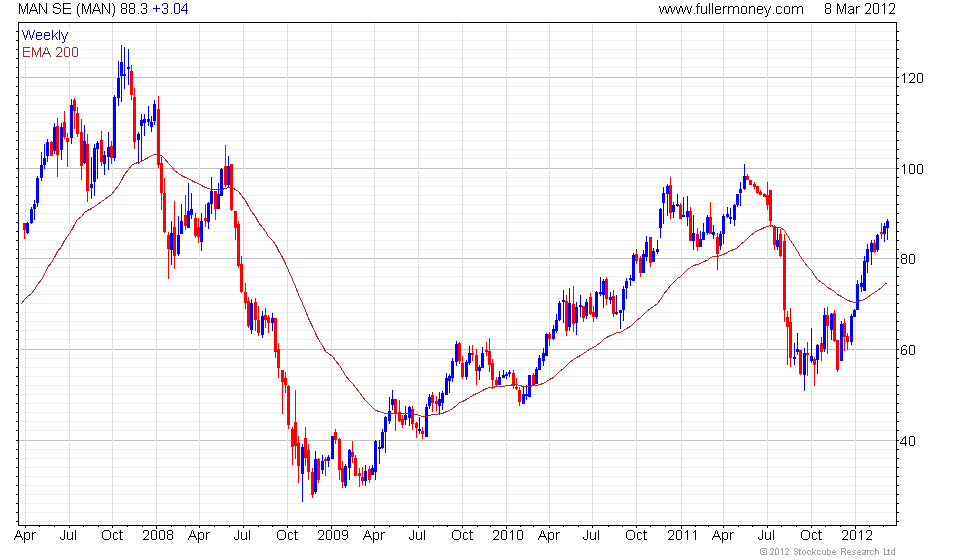
Task: Click the 2010 year label on time axis
Action: click(508, 536)
